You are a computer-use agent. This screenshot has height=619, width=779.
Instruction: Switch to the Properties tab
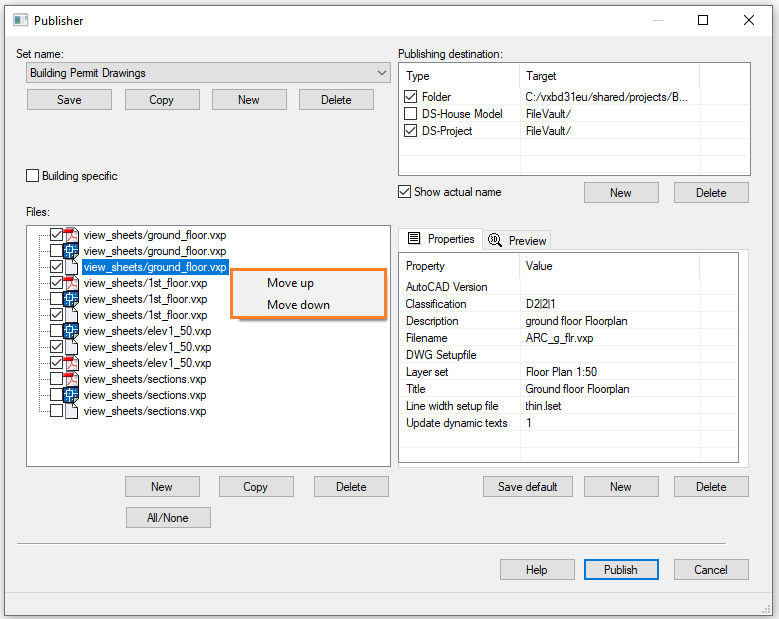441,239
